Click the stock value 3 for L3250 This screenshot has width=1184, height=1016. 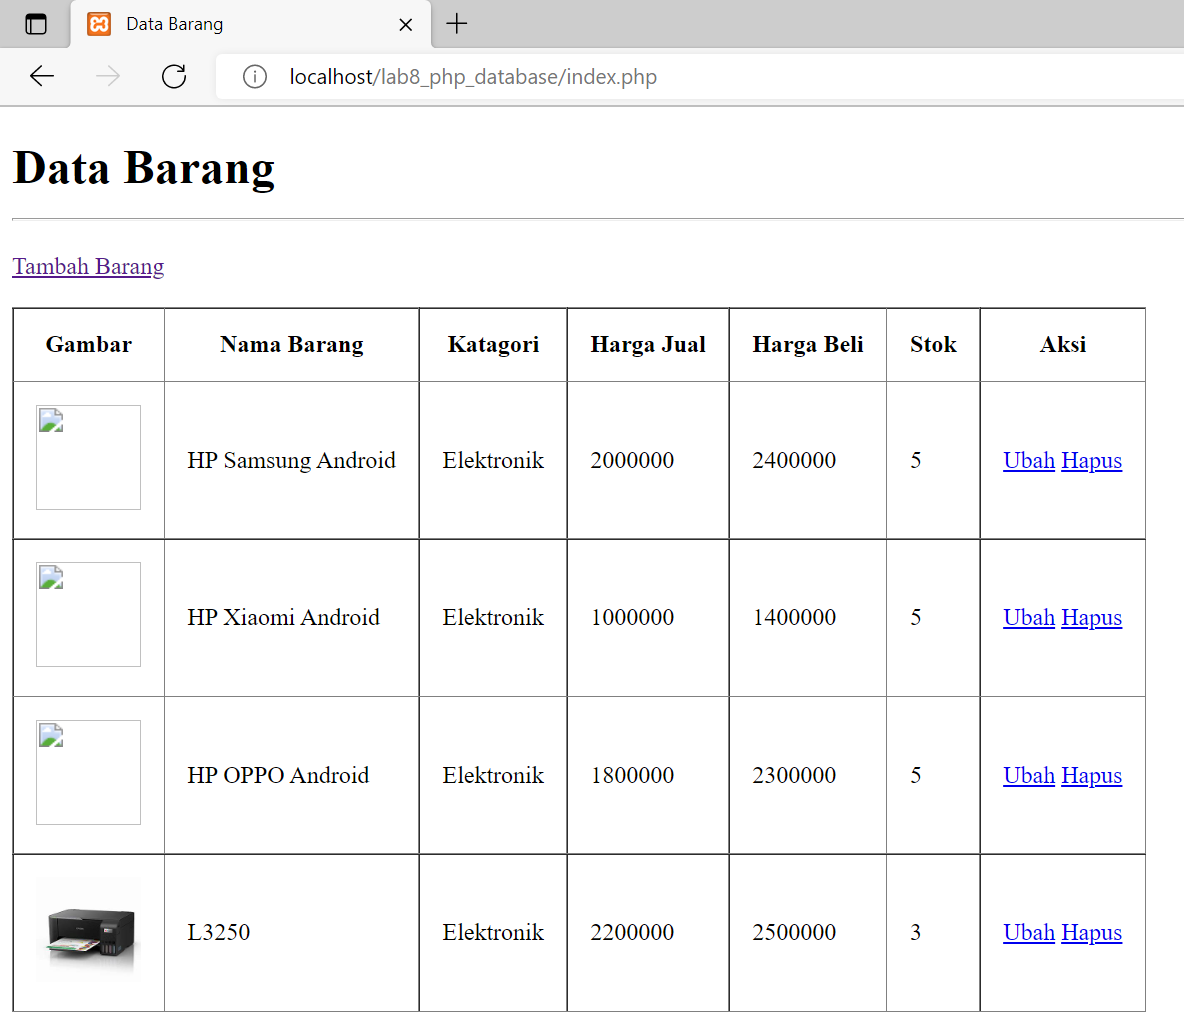coord(915,932)
